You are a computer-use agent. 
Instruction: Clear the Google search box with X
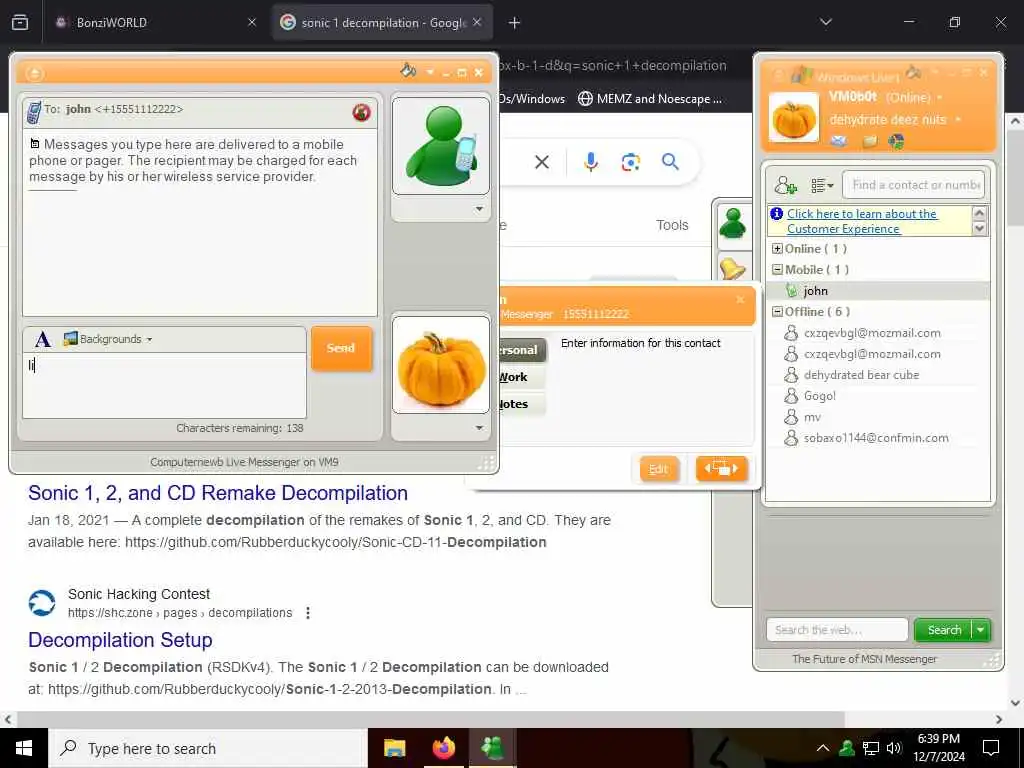coord(542,162)
